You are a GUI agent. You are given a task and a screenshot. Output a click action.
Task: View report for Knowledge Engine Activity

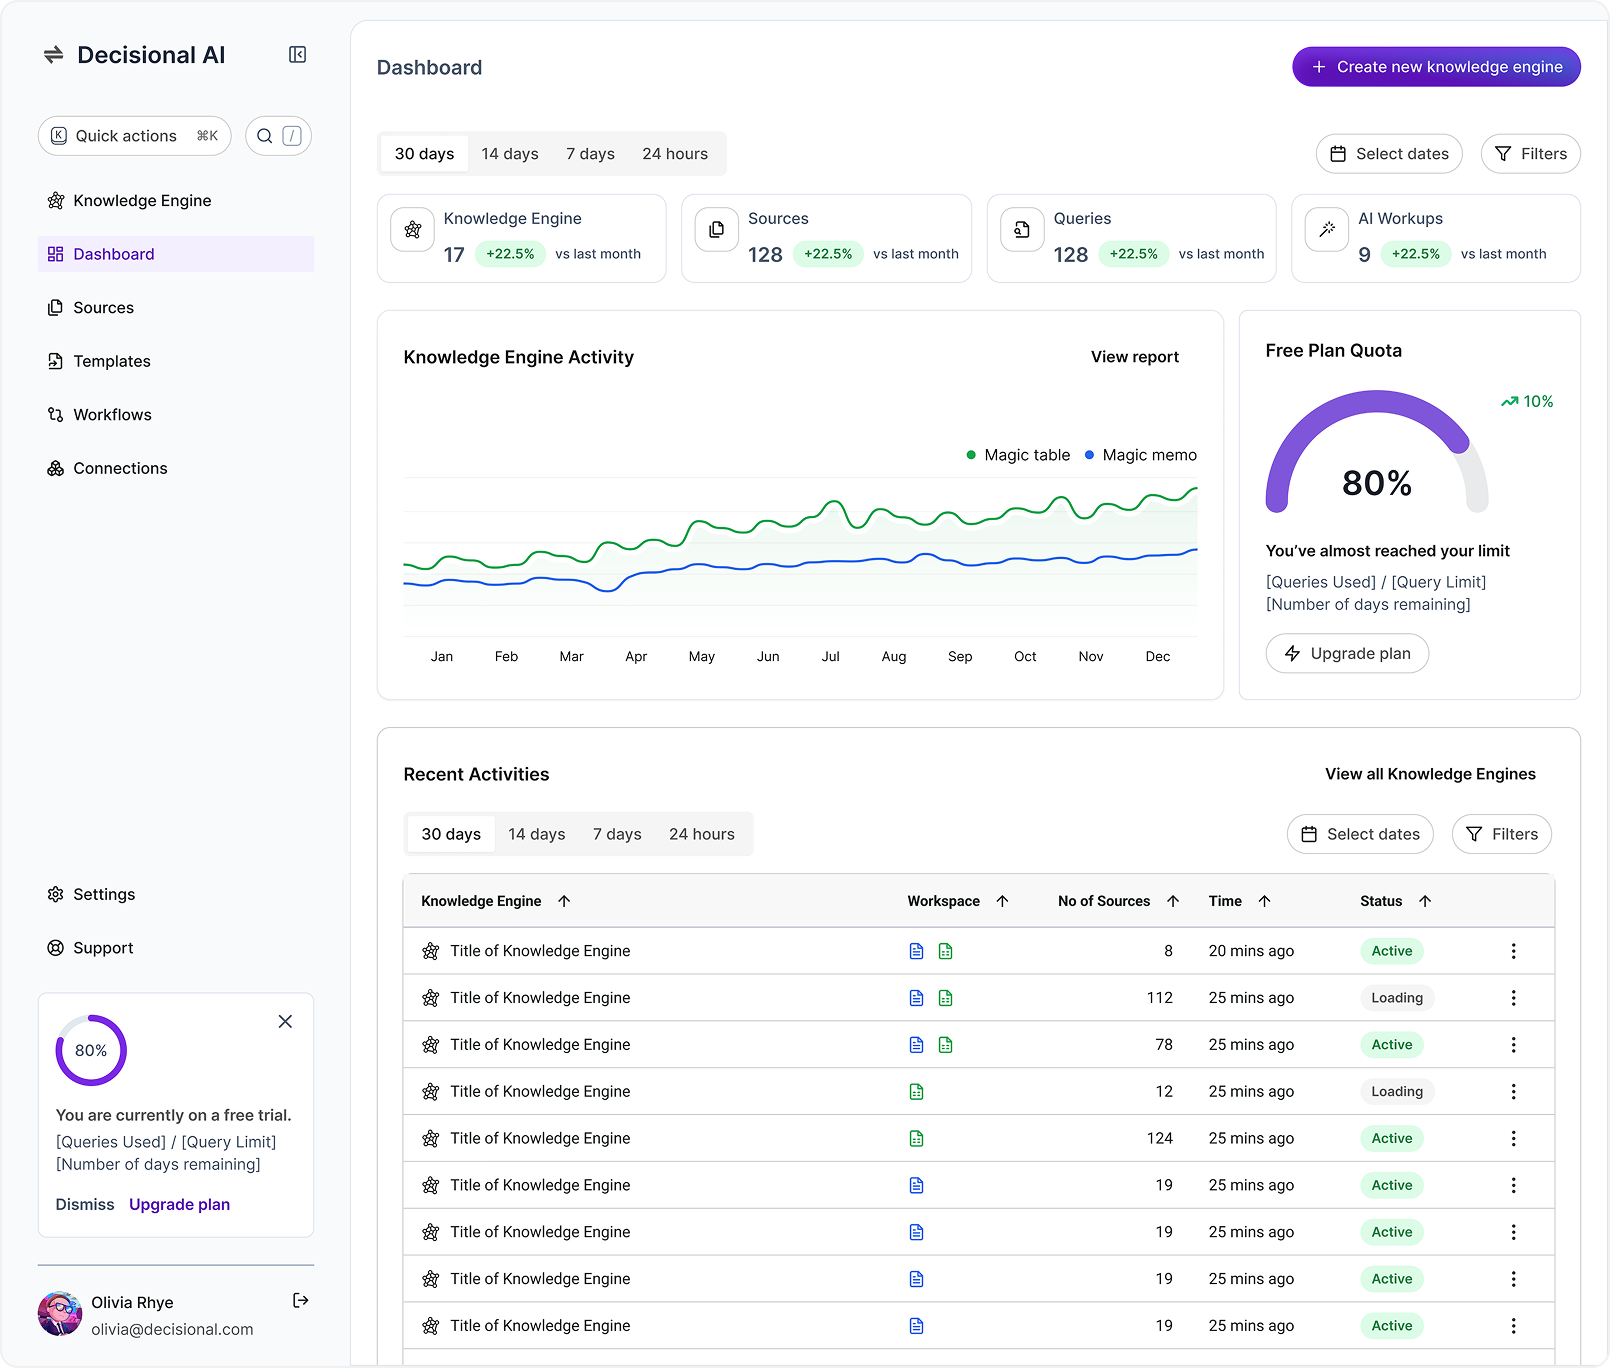1135,357
